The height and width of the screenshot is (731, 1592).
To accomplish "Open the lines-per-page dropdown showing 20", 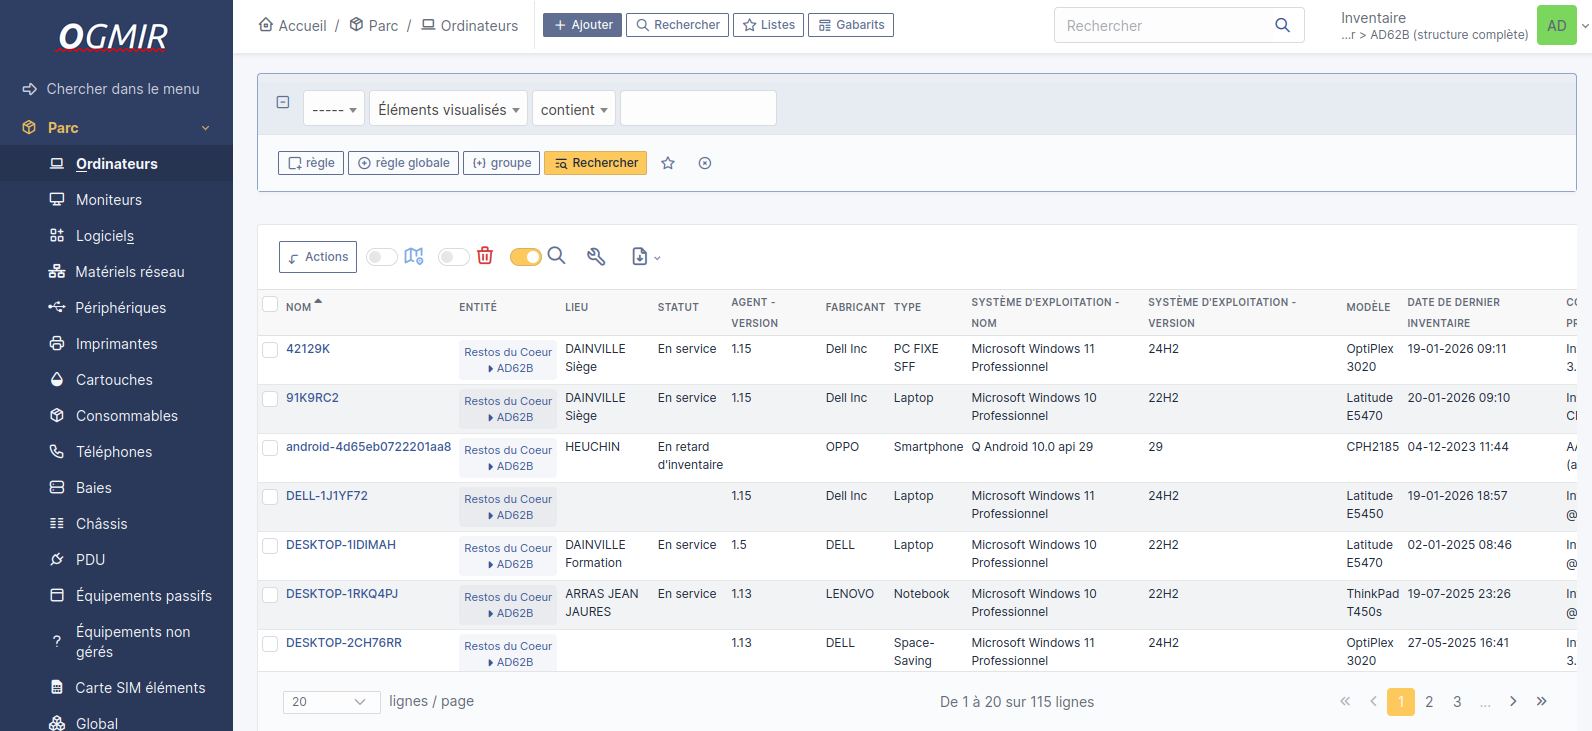I will (331, 702).
